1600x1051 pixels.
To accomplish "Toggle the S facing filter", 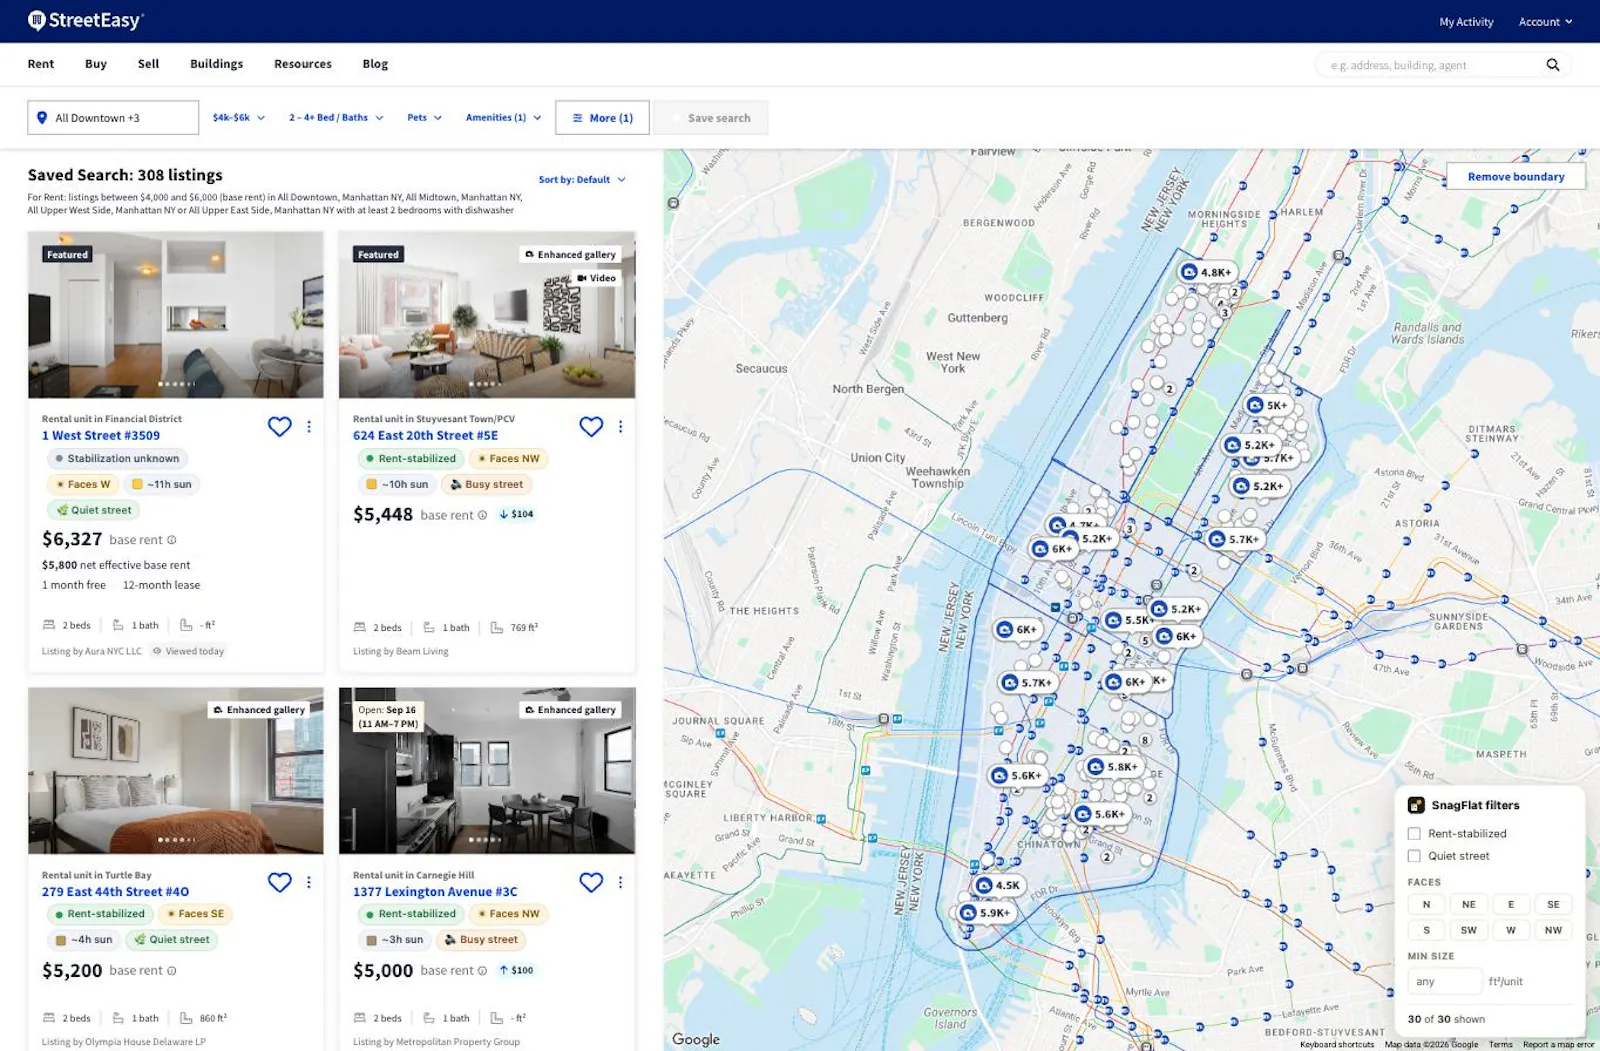I will pos(1426,930).
